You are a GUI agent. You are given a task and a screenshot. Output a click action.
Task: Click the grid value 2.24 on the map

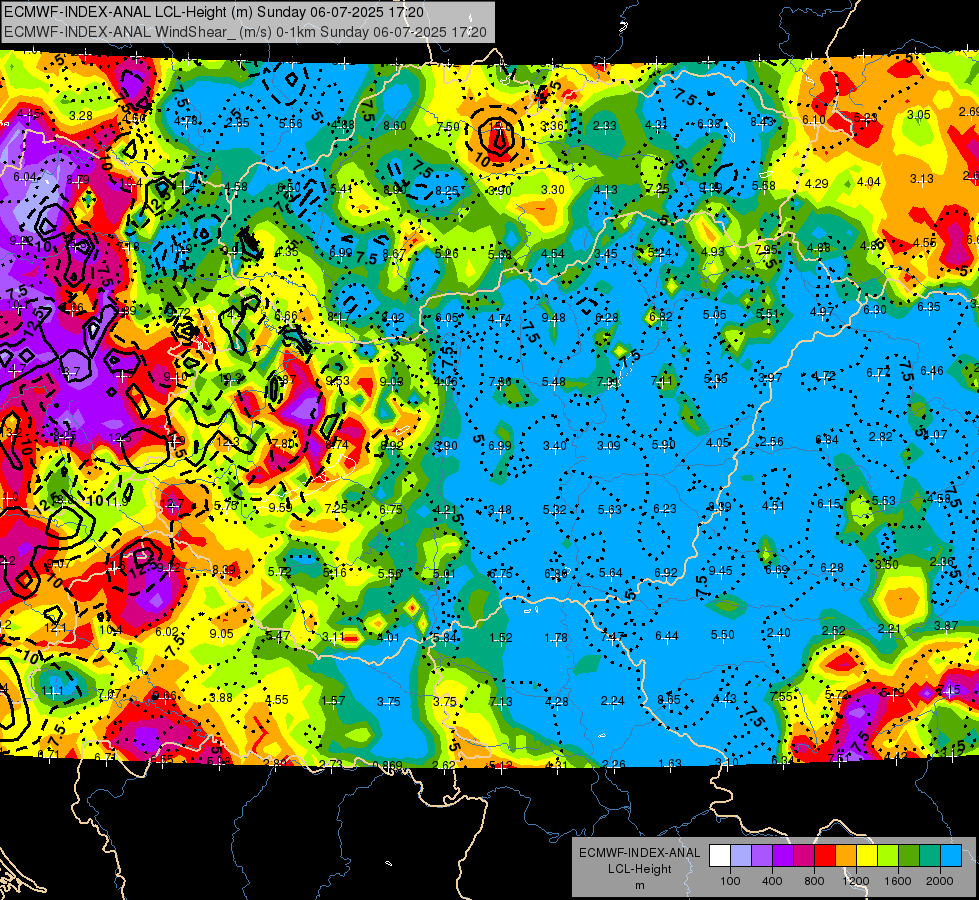click(612, 701)
